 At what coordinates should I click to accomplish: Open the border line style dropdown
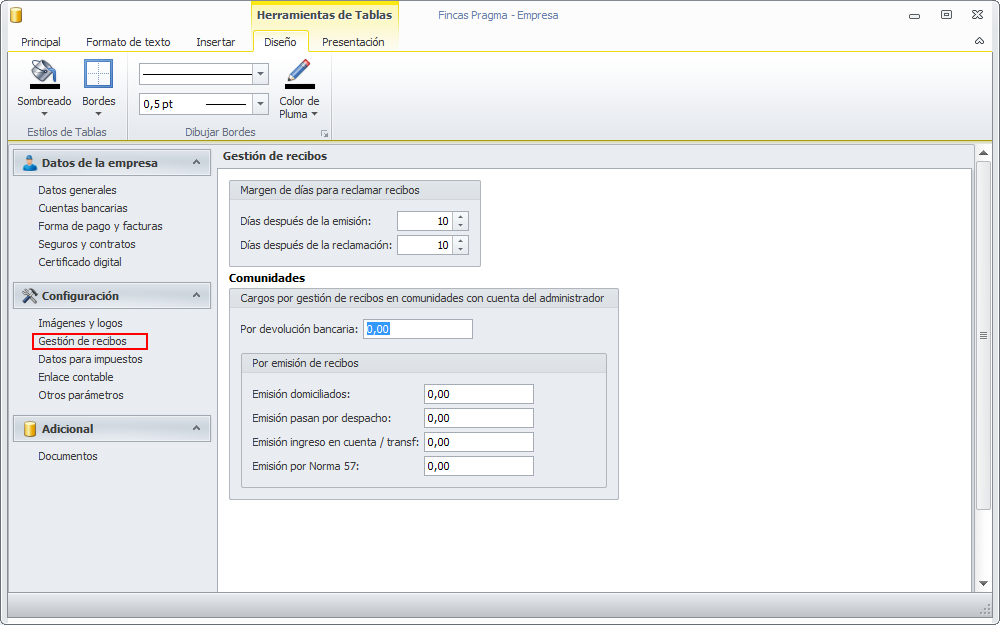pos(261,74)
